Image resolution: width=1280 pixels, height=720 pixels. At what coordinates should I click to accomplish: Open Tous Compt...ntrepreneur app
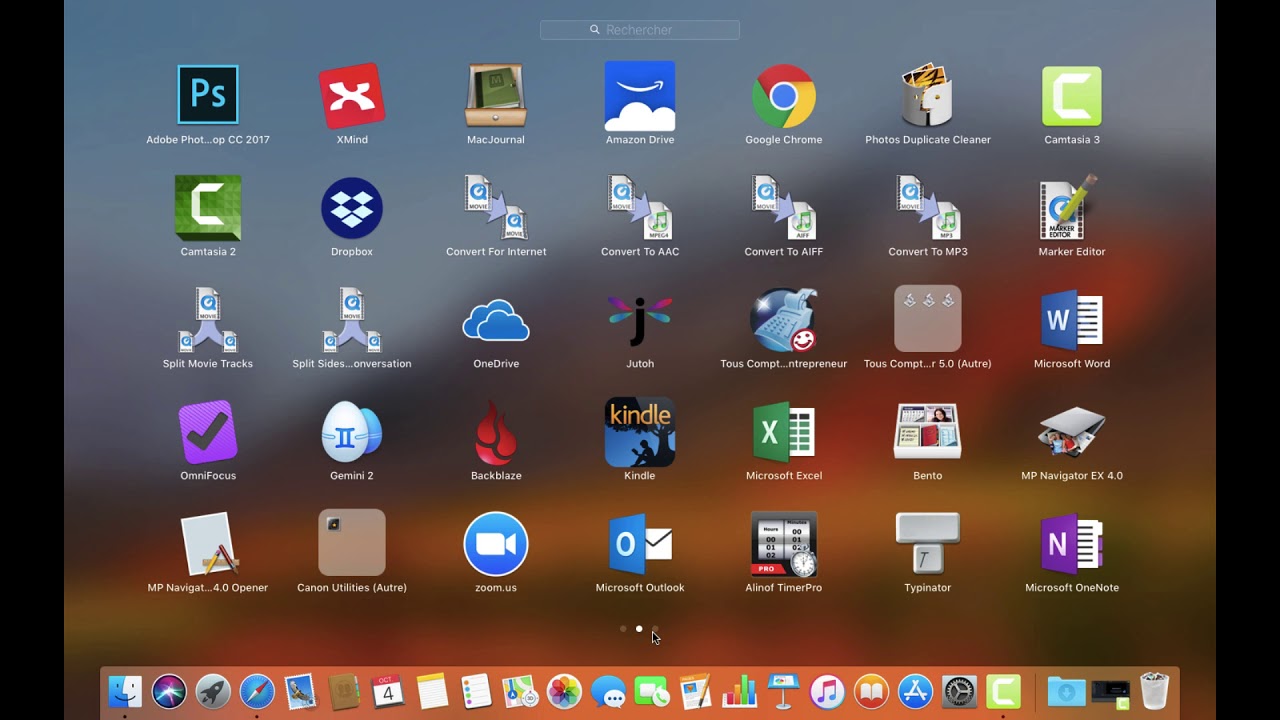(784, 319)
